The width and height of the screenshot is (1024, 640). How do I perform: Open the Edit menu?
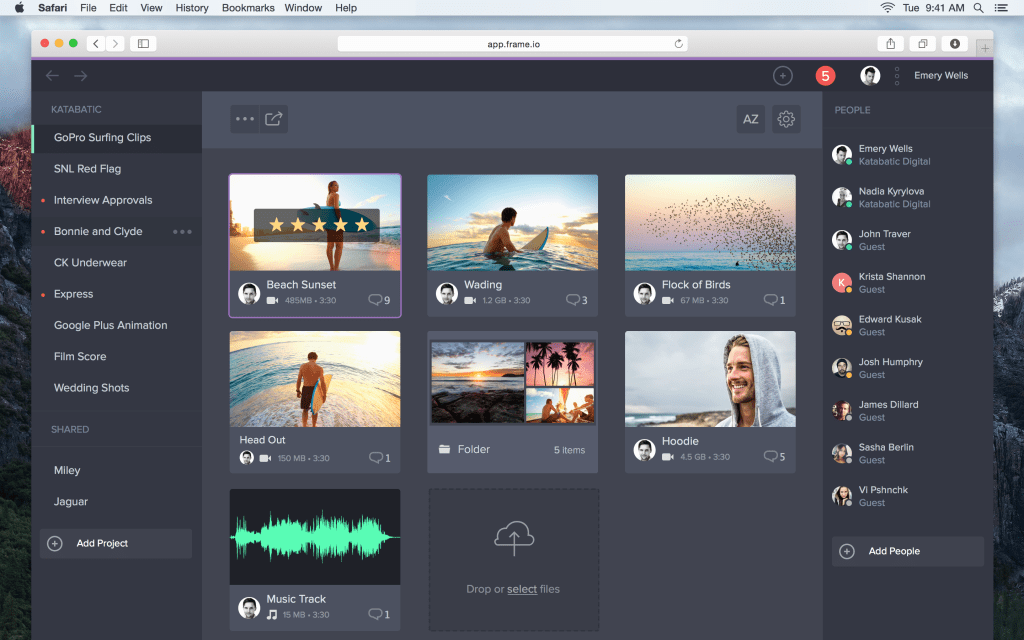[118, 8]
